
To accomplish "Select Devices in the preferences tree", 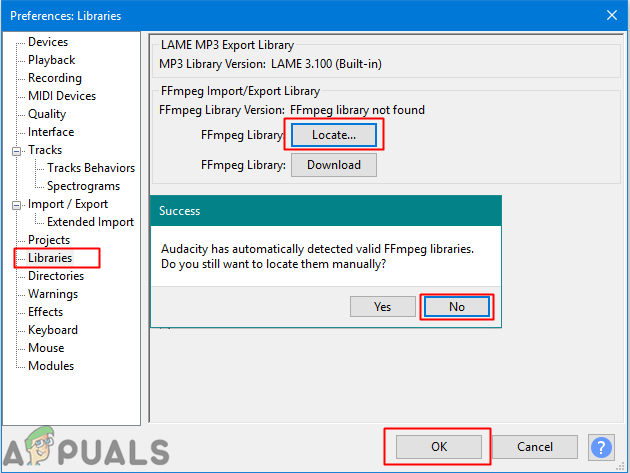I will 48,42.
